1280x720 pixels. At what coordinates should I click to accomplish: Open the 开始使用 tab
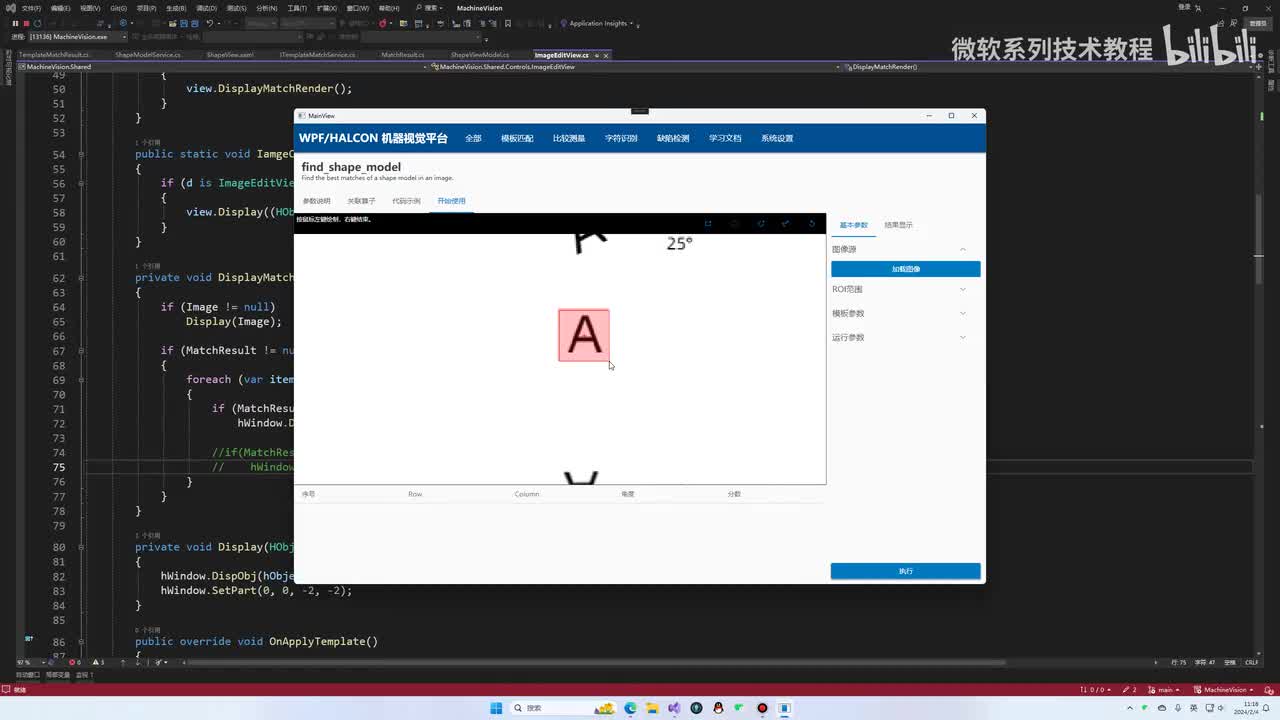point(451,201)
